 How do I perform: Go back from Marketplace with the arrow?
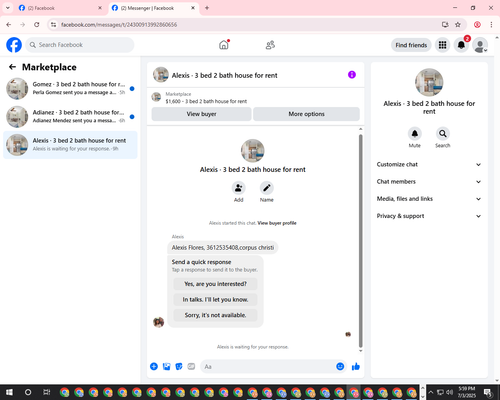[x=12, y=67]
